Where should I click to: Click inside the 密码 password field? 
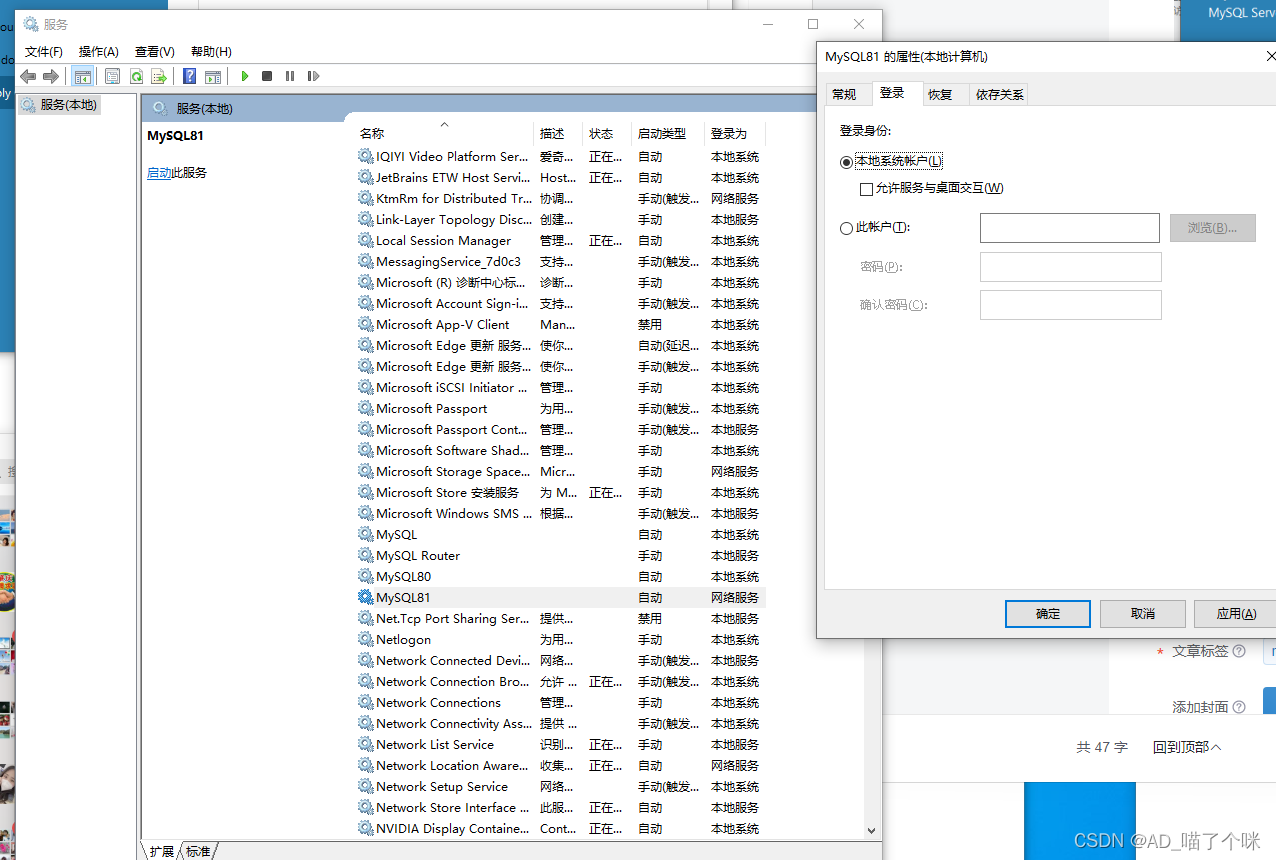[1070, 266]
